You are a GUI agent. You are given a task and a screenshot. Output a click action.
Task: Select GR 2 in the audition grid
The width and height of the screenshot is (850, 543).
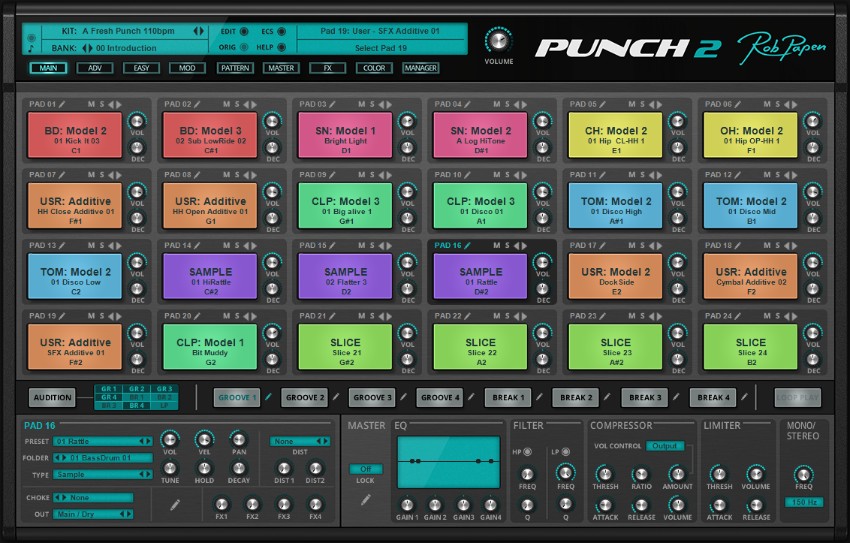pyautogui.click(x=136, y=389)
